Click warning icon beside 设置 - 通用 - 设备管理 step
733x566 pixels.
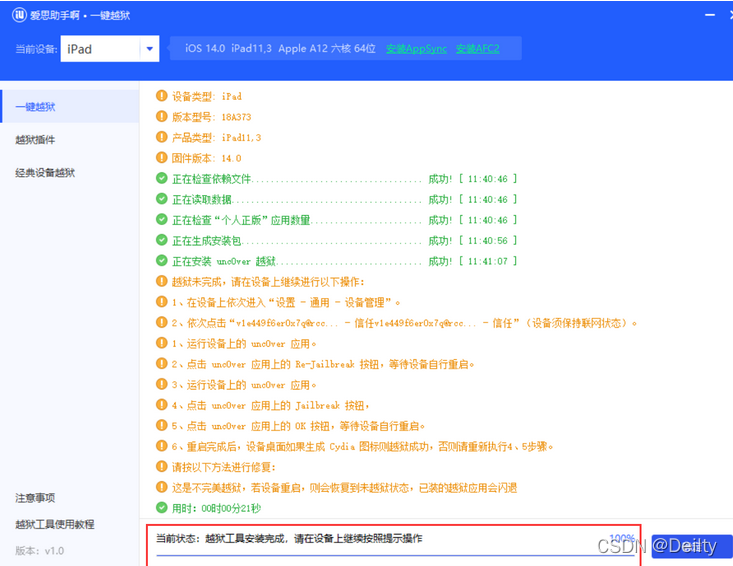pos(162,301)
